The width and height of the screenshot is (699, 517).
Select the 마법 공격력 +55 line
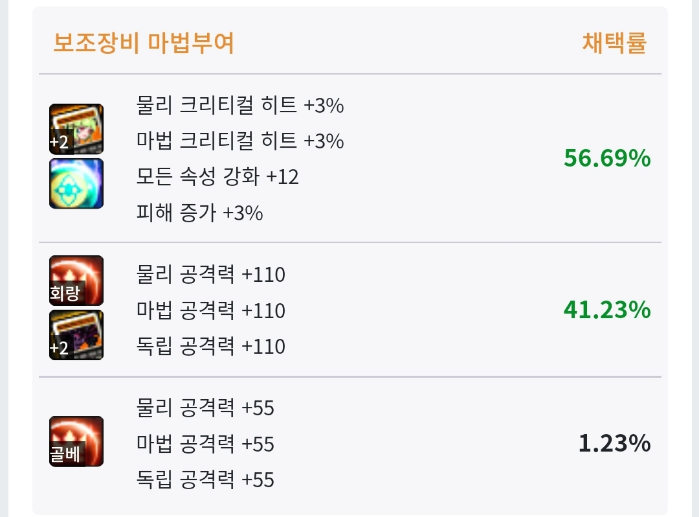pos(205,443)
